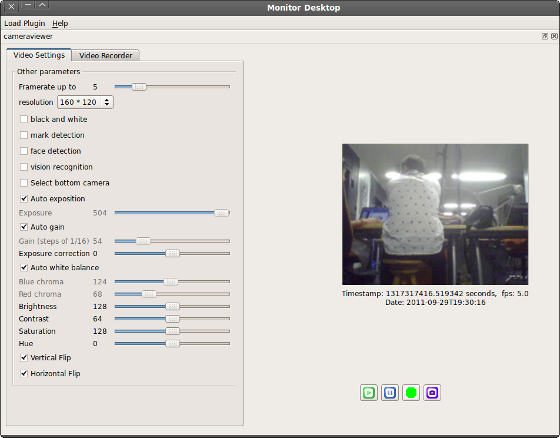Click the green record circle button
Viewport: 560px width, 438px height.
(x=411, y=393)
